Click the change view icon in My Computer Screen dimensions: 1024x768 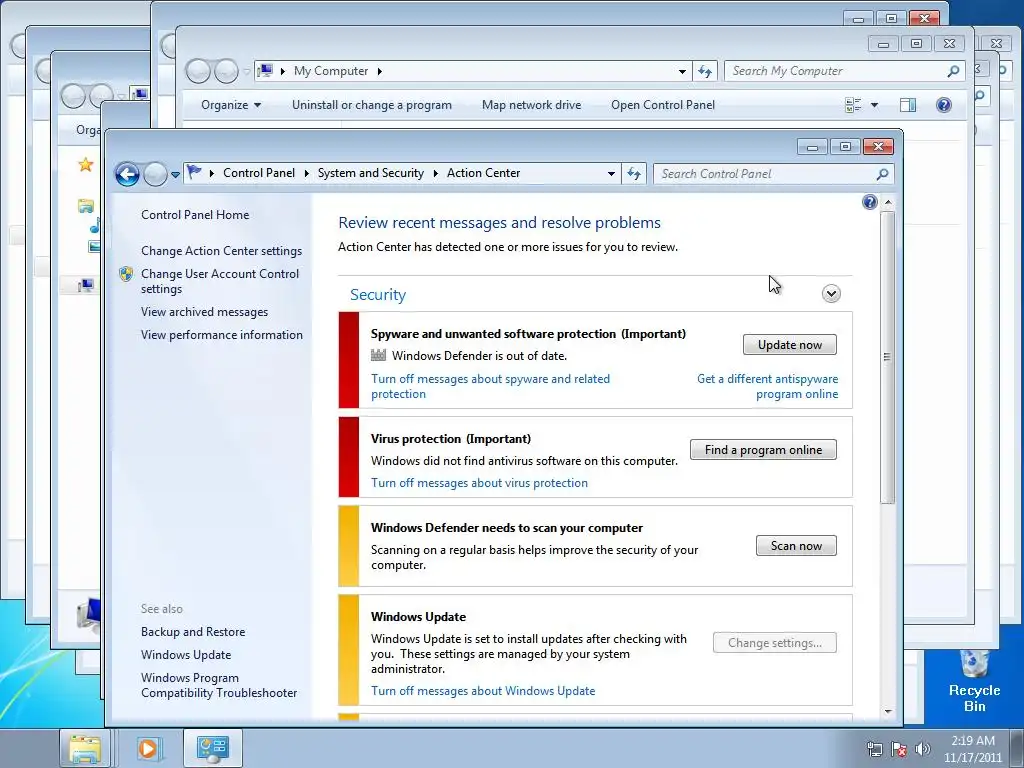(x=853, y=105)
